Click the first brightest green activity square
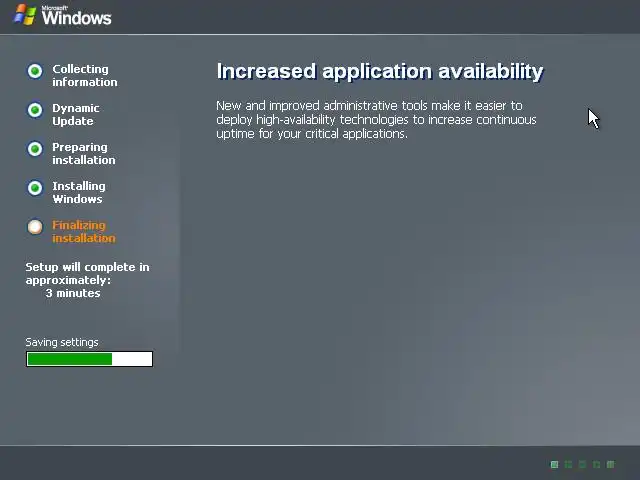Image resolution: width=640 pixels, height=480 pixels. tap(554, 464)
